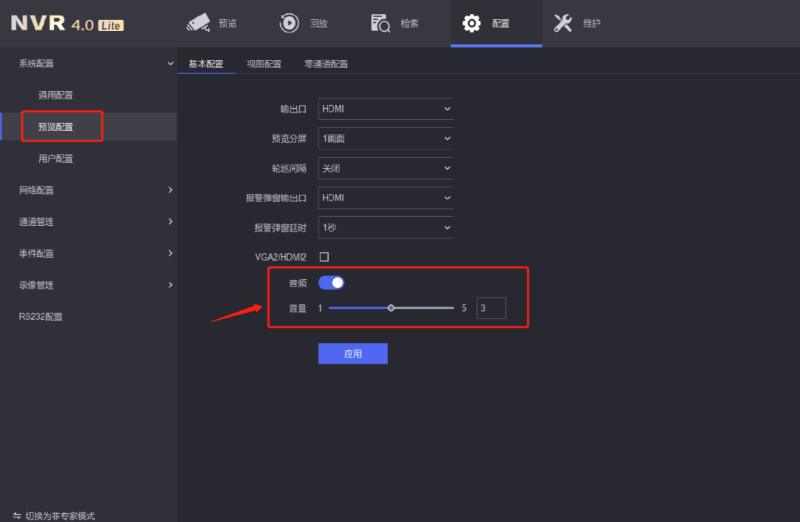This screenshot has height=522, width=800.
Task: Open RS232配置 in the sidebar
Action: click(x=41, y=316)
